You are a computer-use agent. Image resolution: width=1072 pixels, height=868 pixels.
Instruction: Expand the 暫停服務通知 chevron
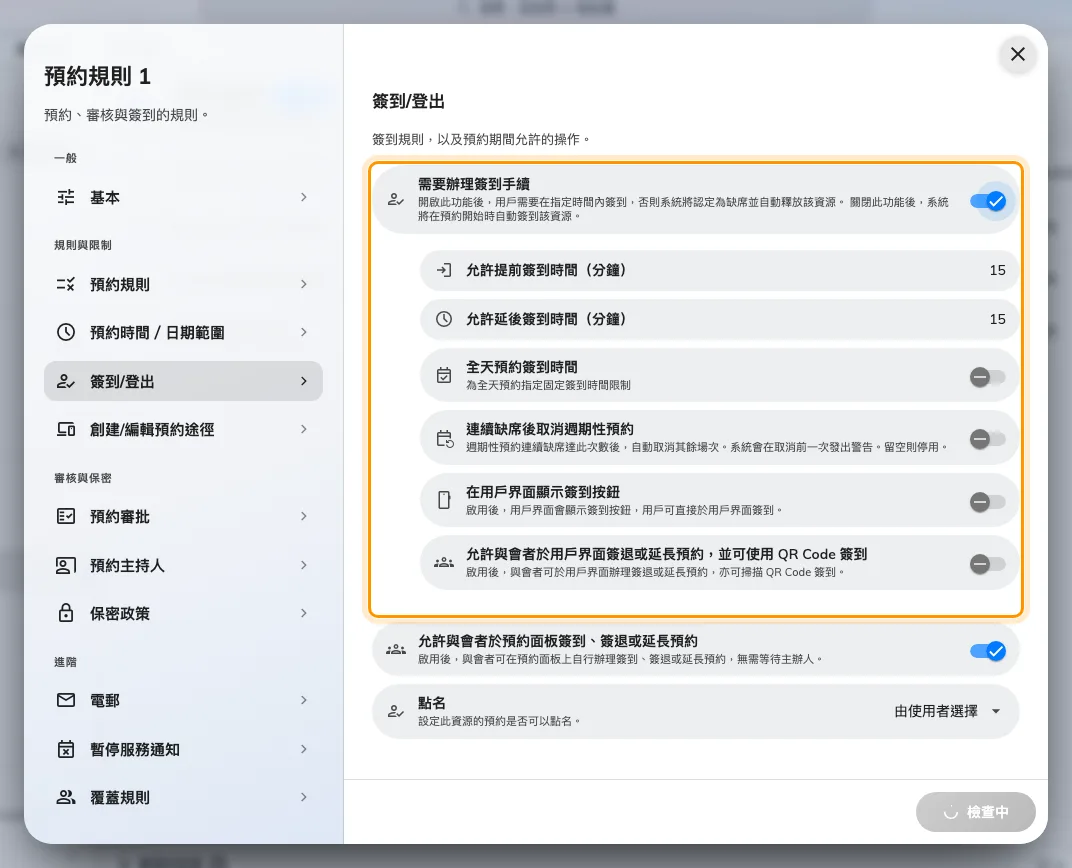(x=304, y=749)
